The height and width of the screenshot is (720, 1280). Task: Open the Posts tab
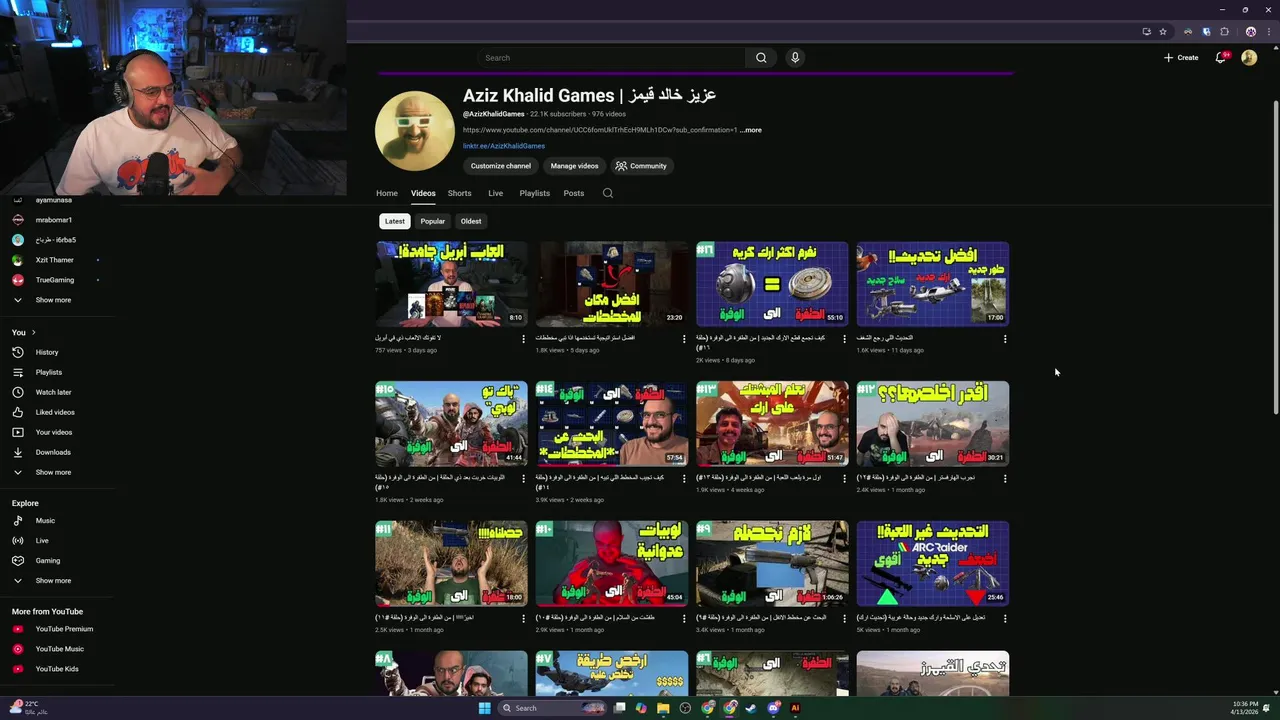point(573,193)
